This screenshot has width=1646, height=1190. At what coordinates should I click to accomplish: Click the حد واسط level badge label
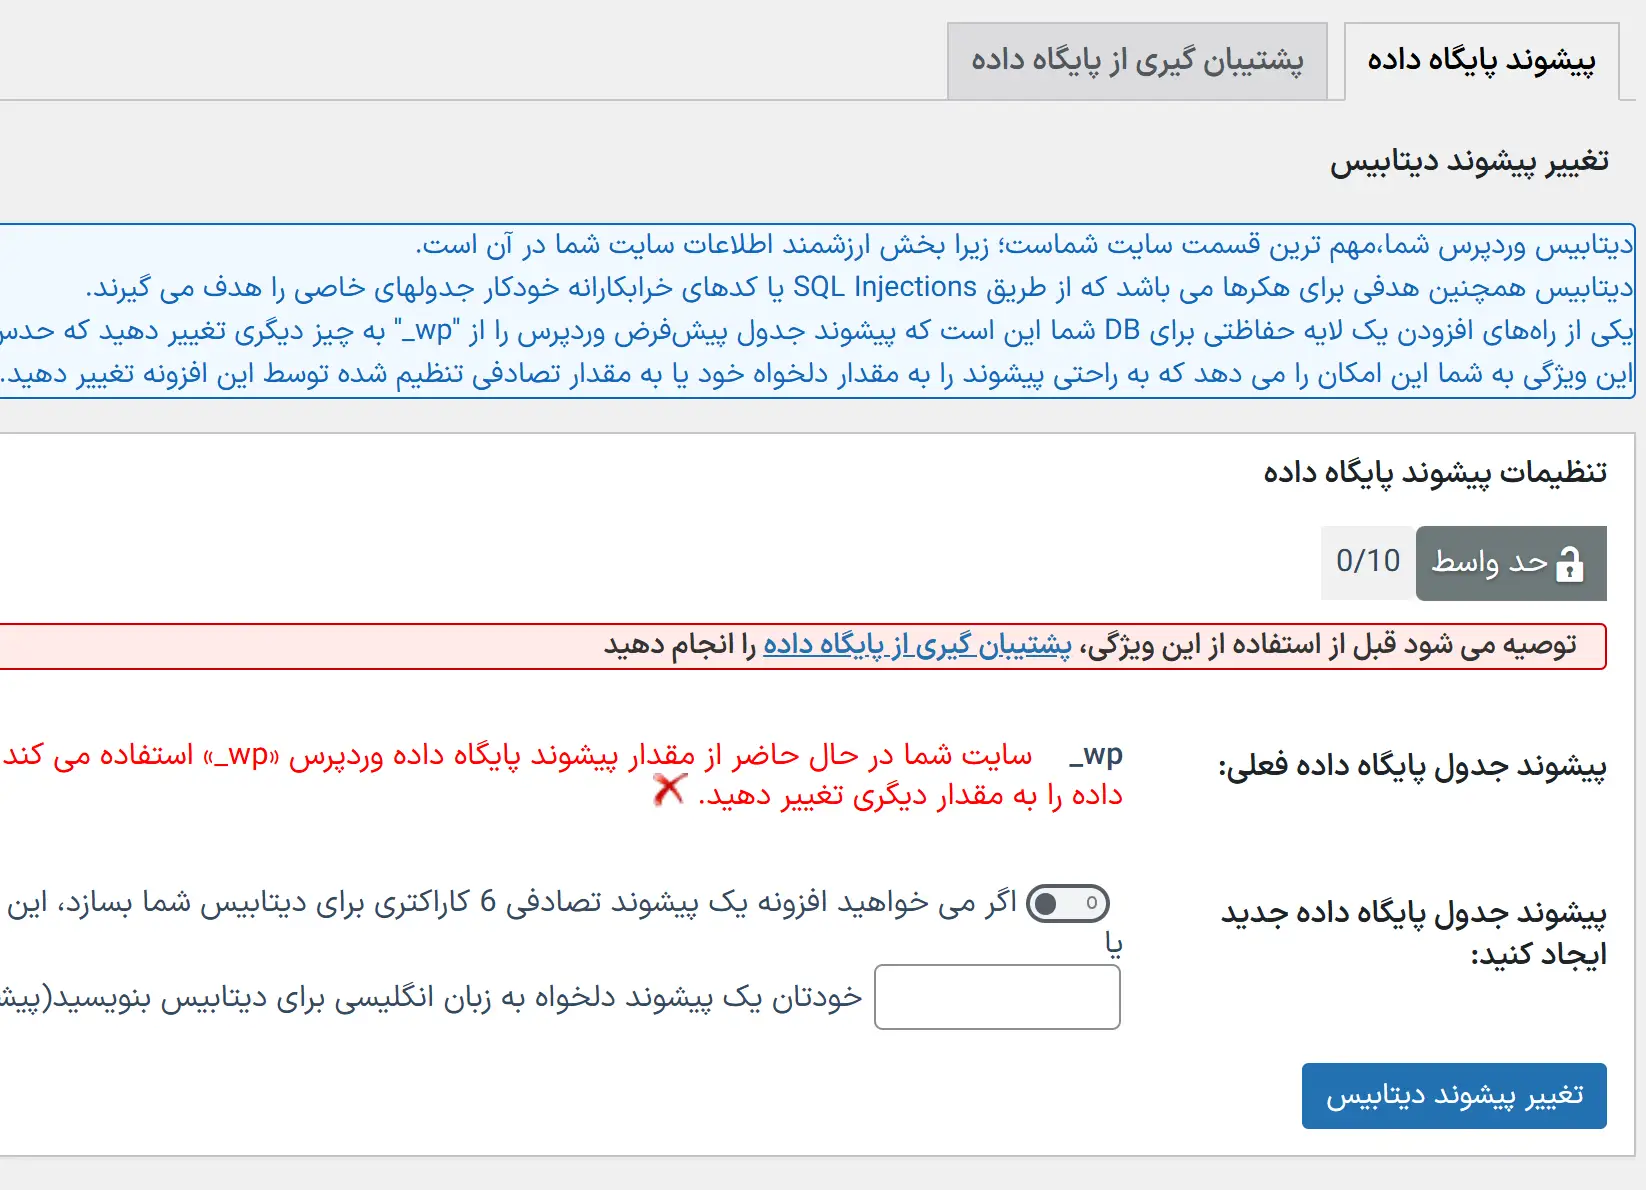[1488, 564]
